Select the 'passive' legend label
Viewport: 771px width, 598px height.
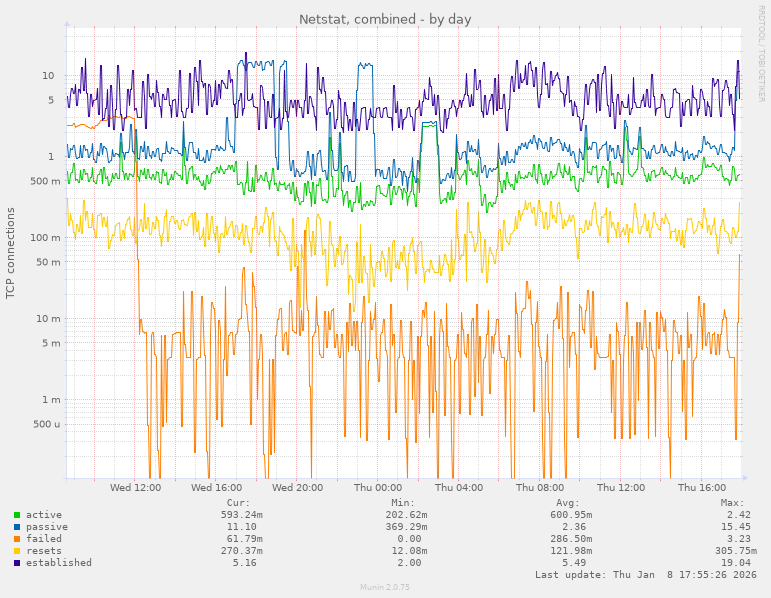coord(47,527)
